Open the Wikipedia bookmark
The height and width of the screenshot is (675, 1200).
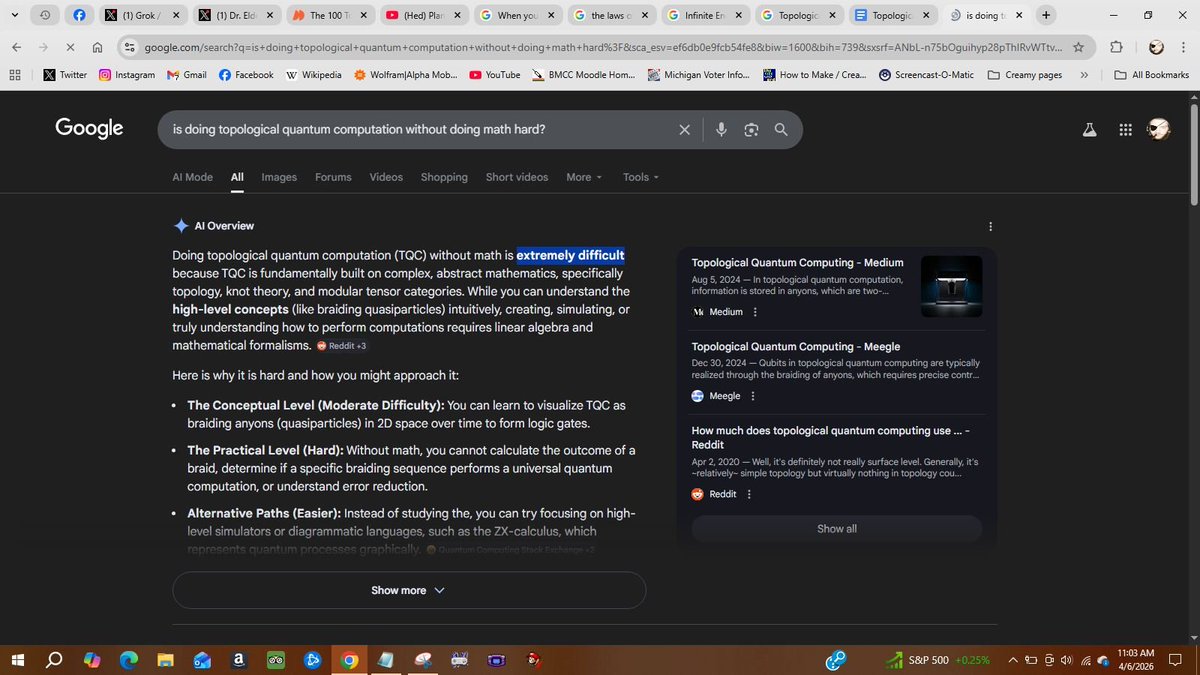coord(313,75)
